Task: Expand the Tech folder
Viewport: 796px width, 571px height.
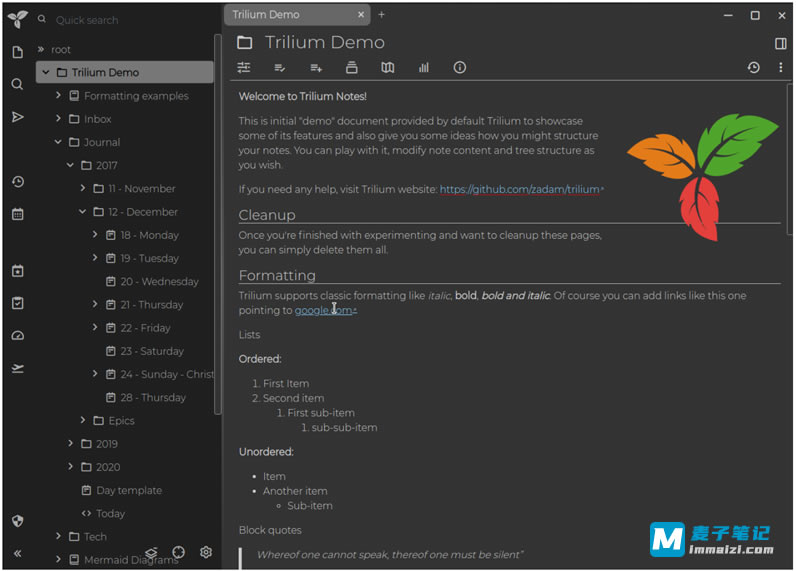Action: [x=58, y=535]
